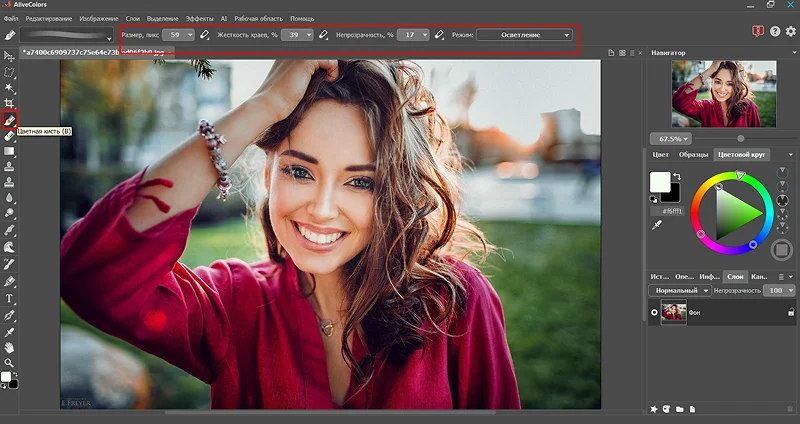Select the Text tool
Image resolution: width=800 pixels, height=424 pixels.
coord(9,298)
